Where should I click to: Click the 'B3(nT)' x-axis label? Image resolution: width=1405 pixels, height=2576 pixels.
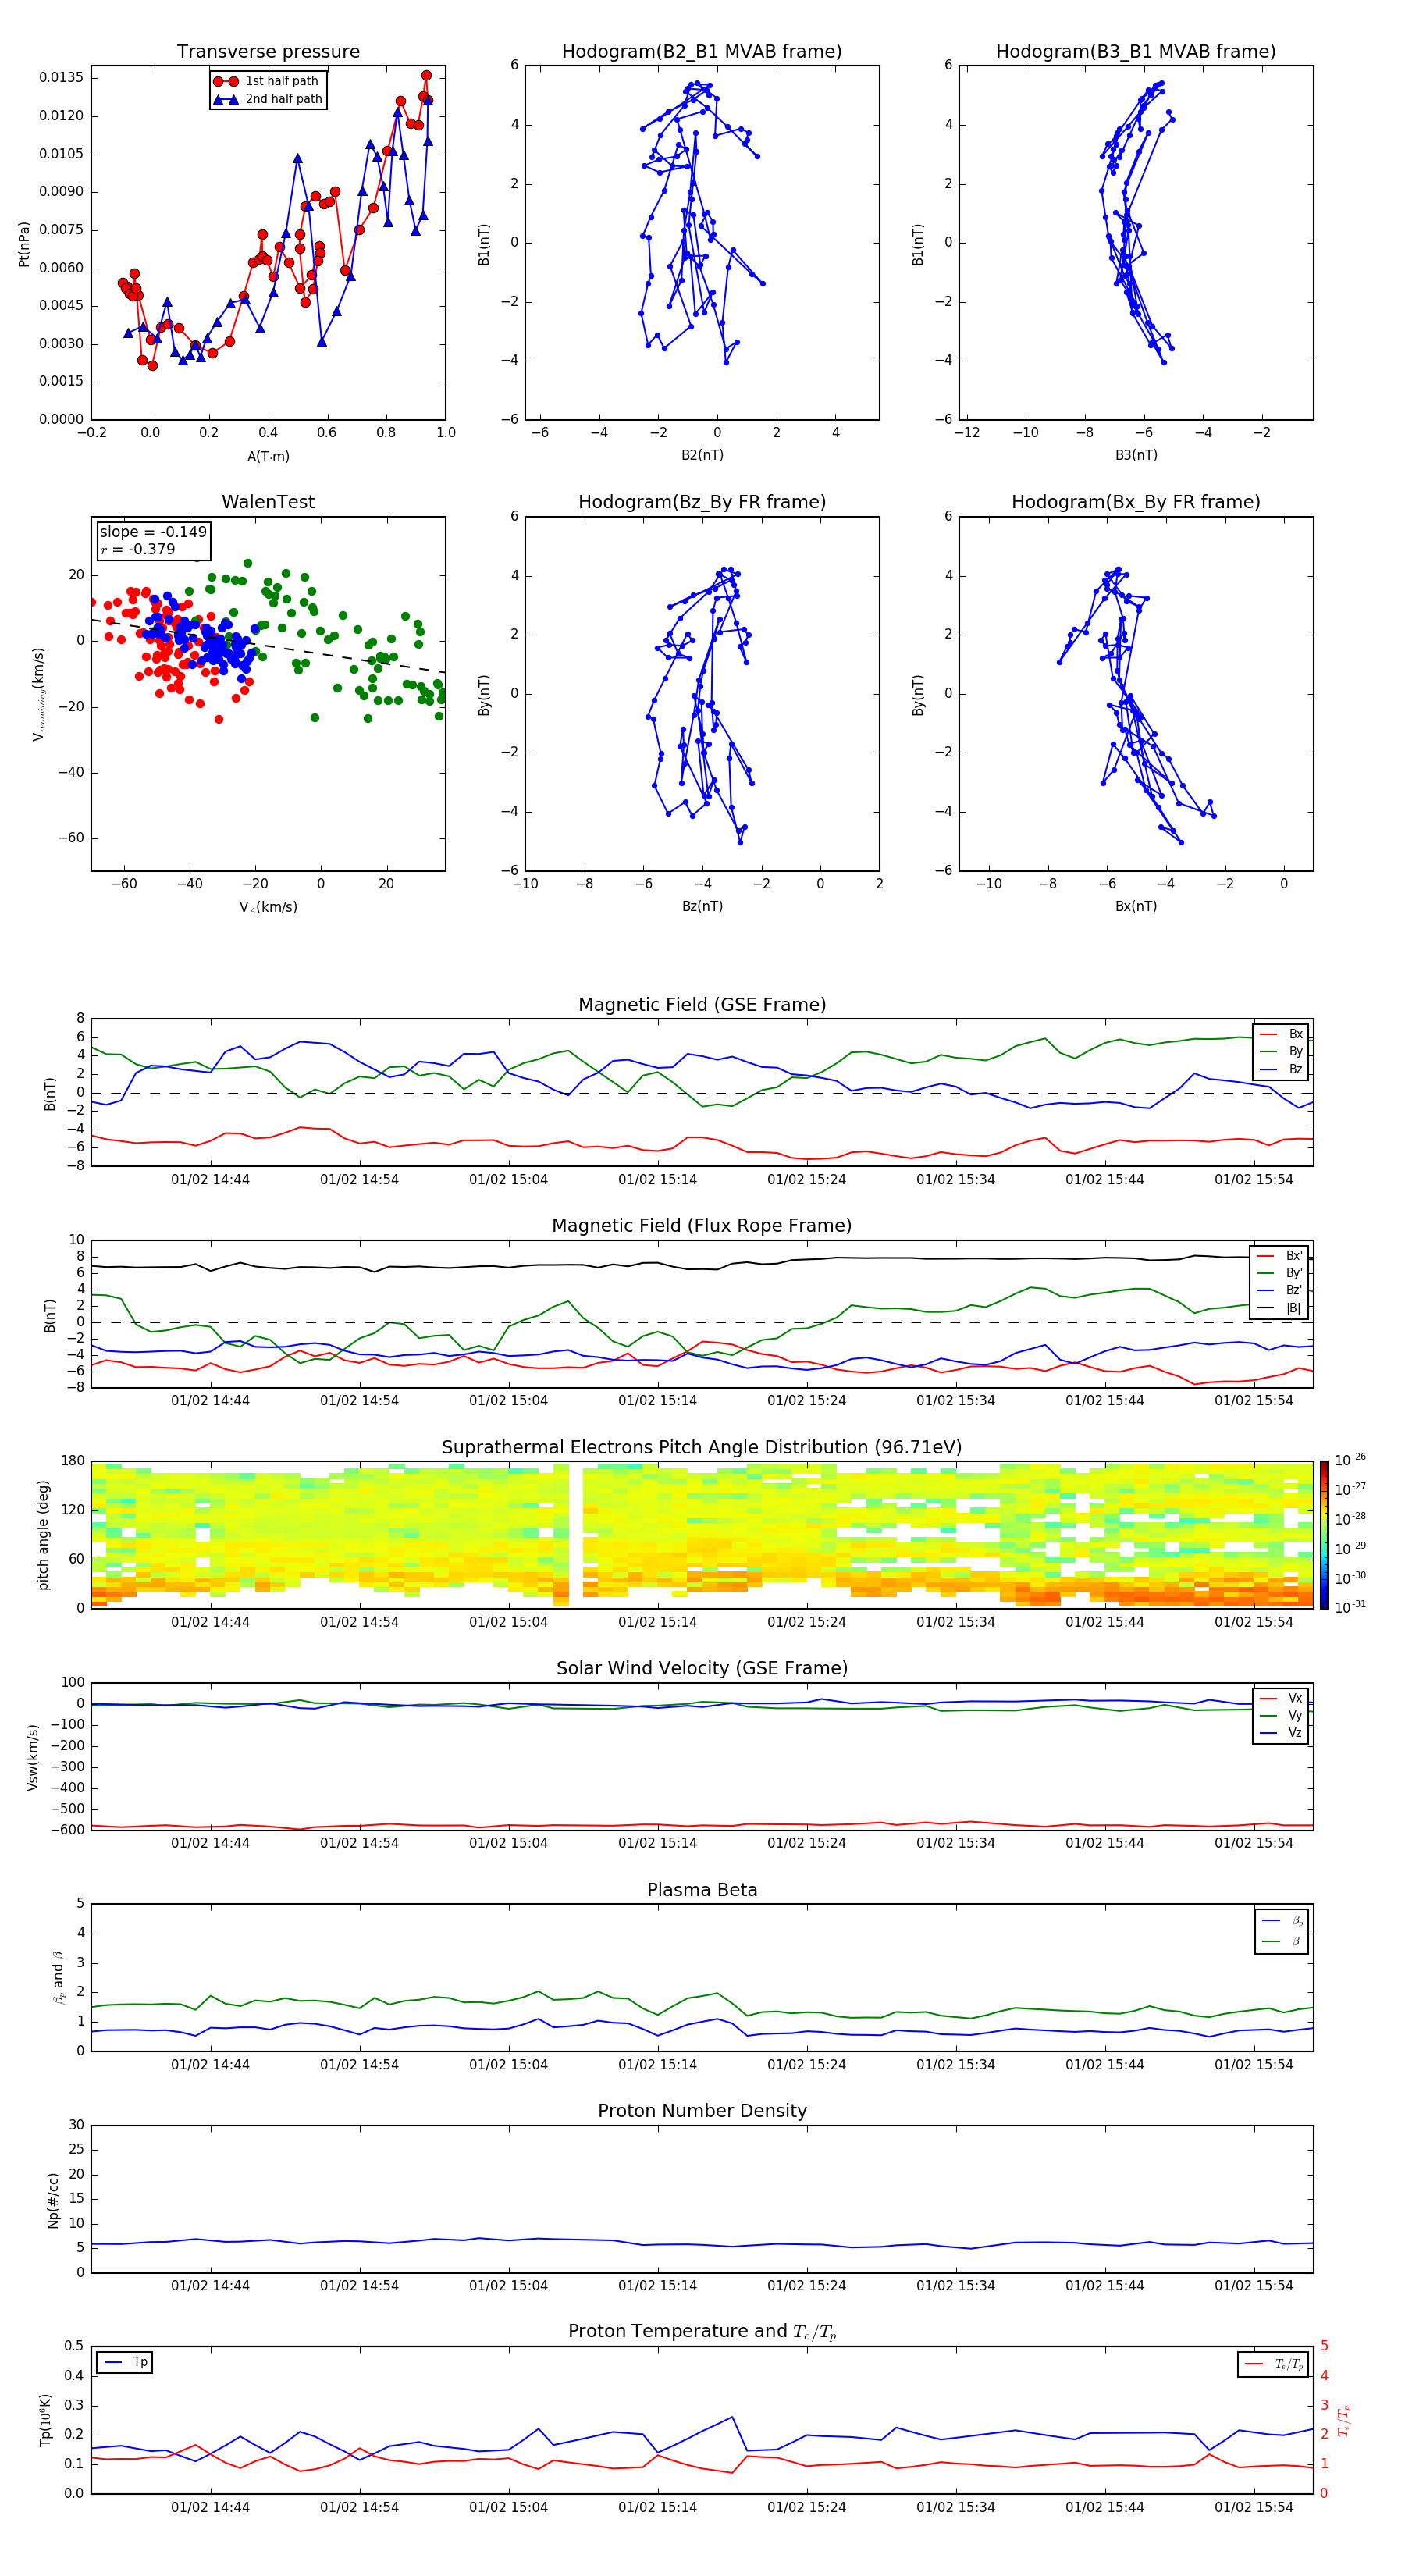(1136, 455)
